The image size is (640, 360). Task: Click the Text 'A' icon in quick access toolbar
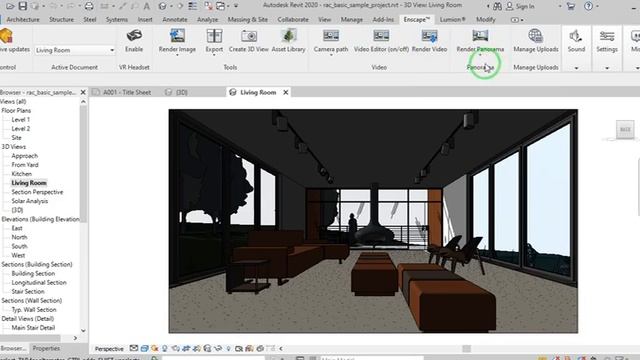(147, 6)
